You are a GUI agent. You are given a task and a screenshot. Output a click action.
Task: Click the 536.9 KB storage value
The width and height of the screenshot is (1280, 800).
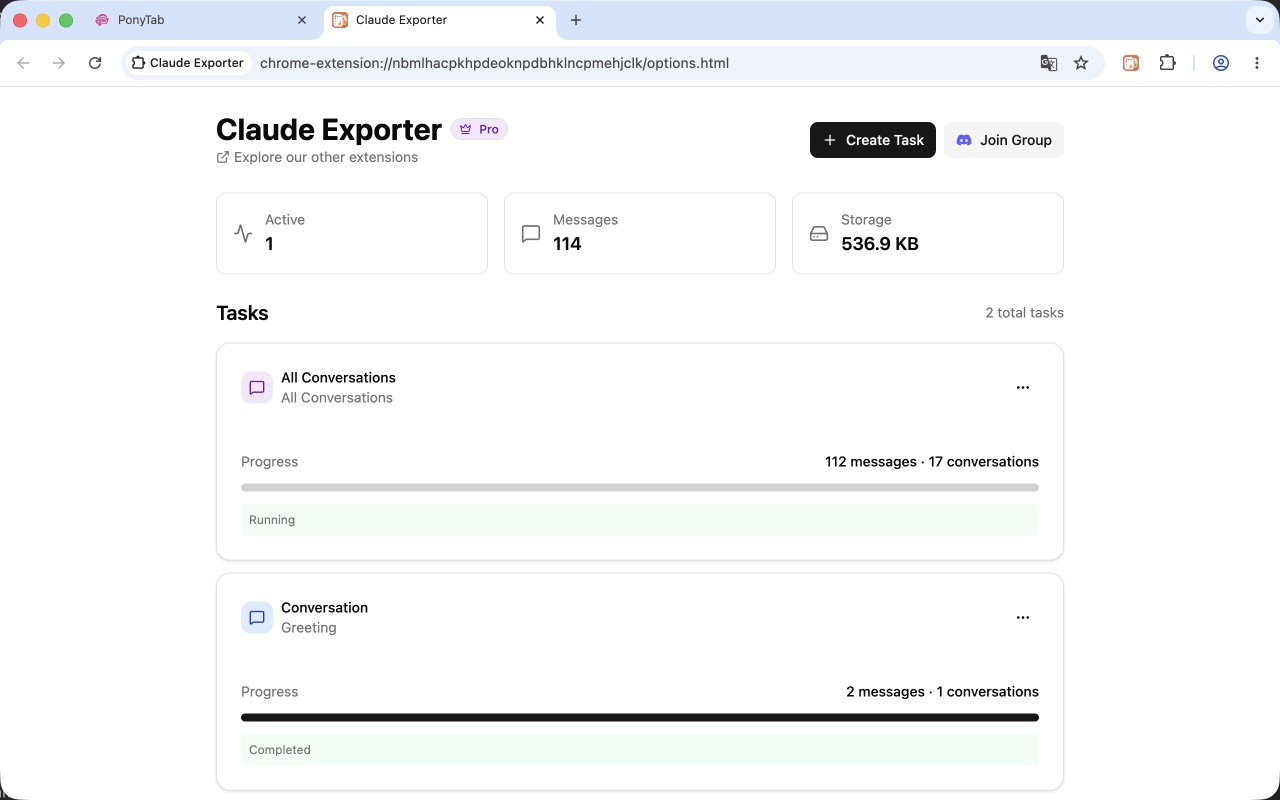880,244
